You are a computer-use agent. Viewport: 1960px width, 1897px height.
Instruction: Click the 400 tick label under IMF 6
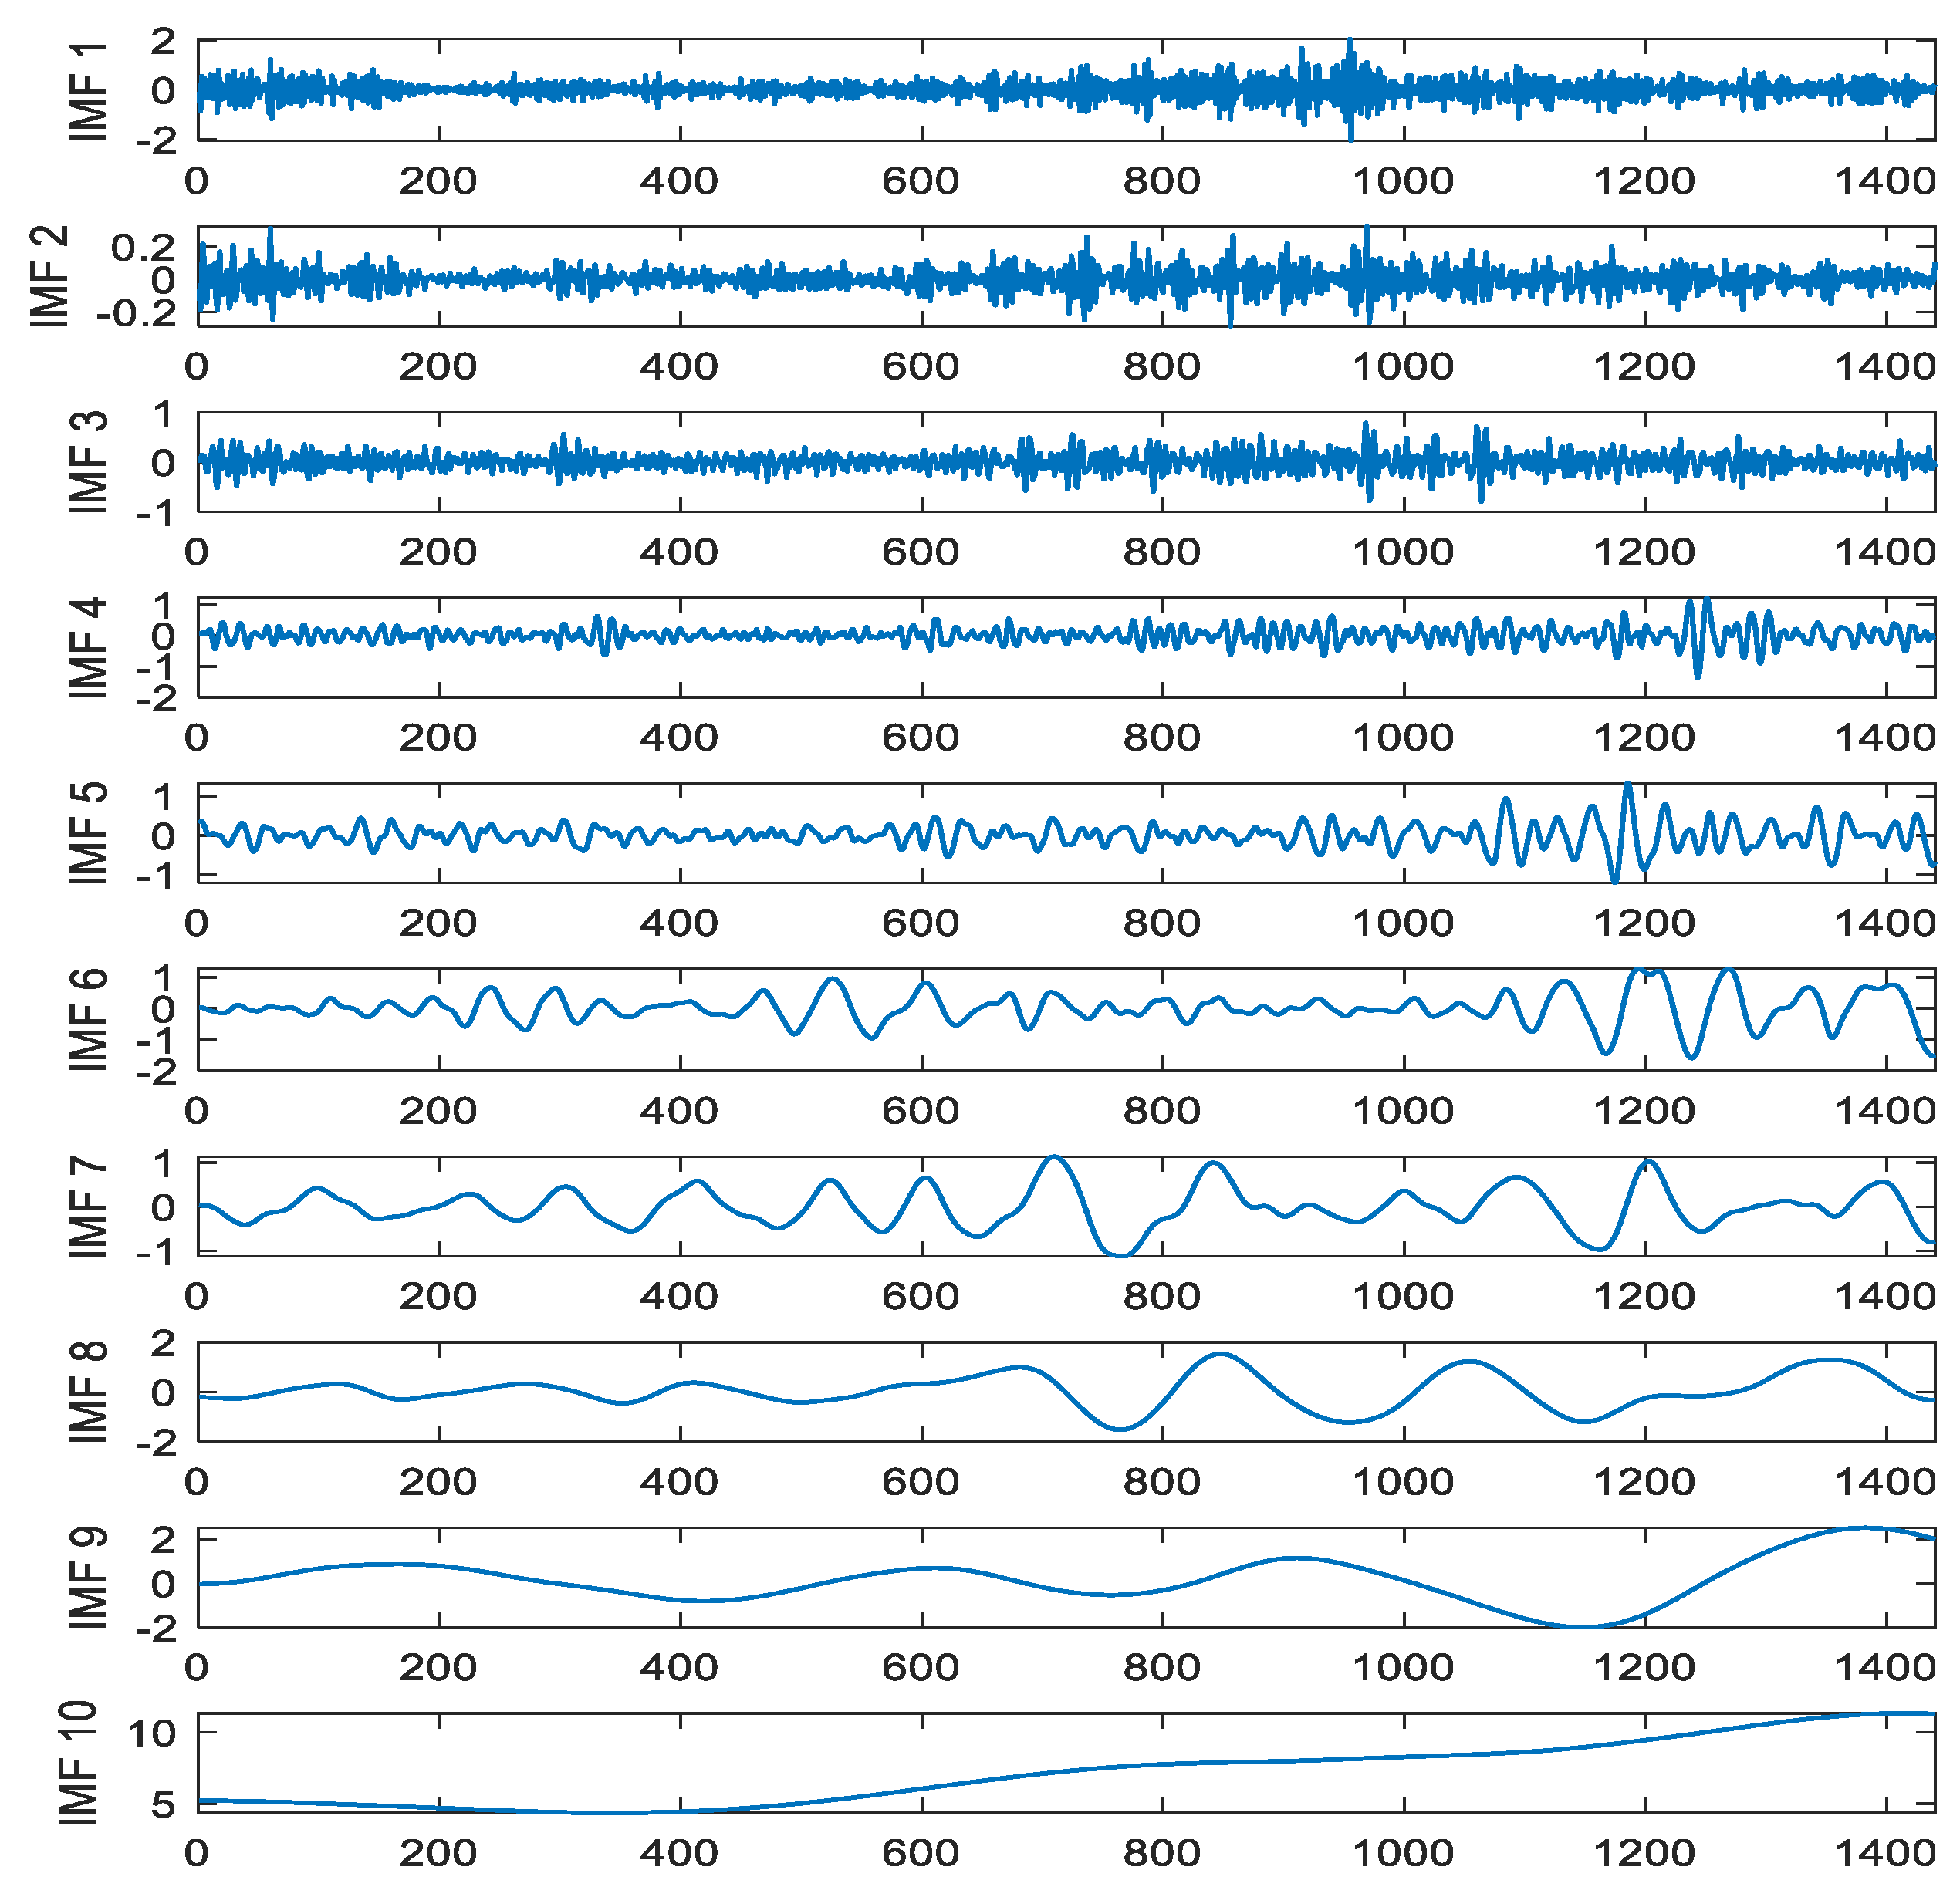679,1111
